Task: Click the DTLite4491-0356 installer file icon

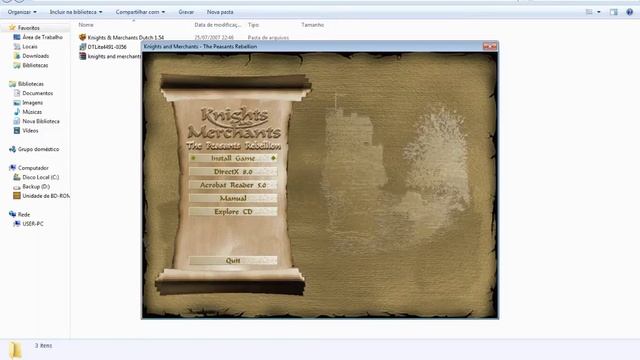Action: point(82,47)
